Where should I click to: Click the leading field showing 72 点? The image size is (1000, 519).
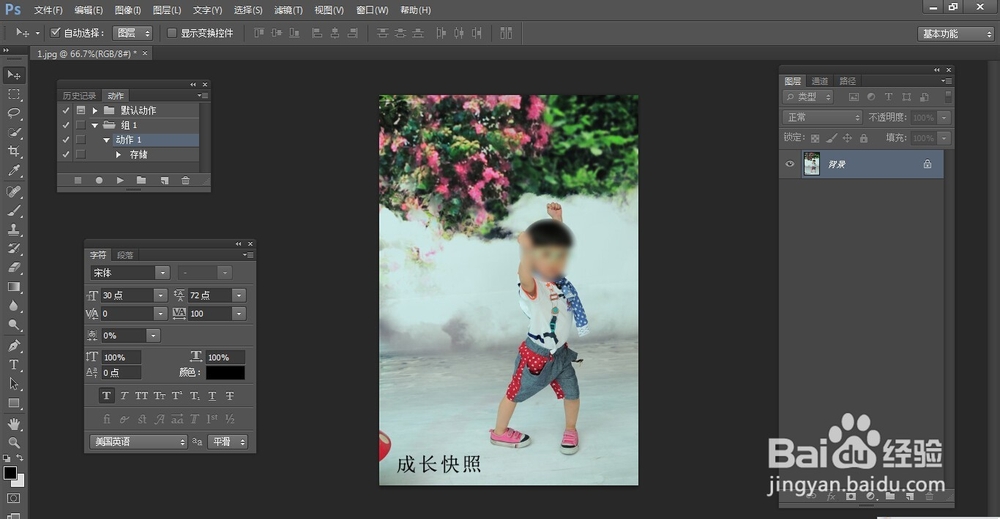tap(210, 295)
